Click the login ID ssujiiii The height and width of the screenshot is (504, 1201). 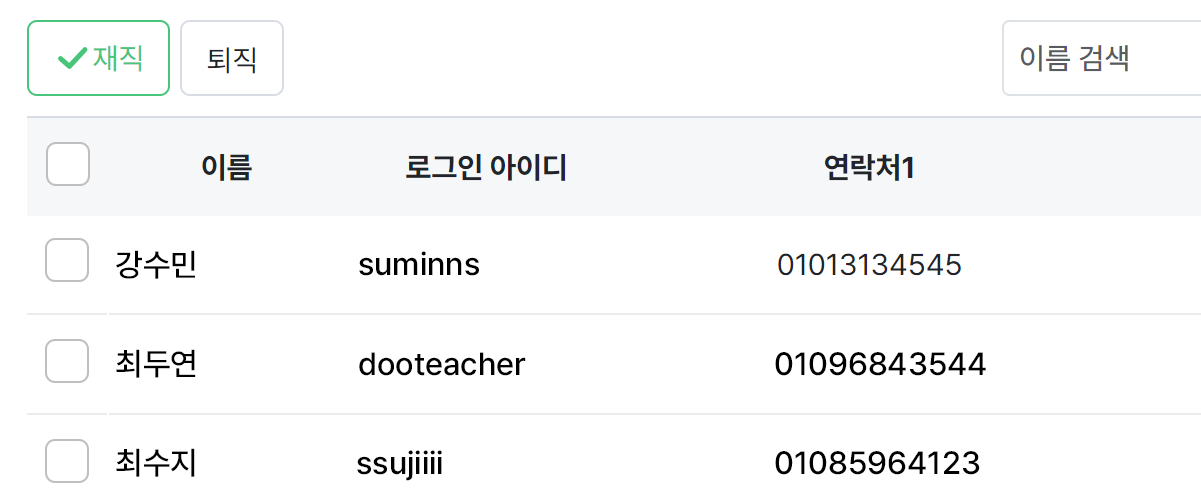click(x=400, y=464)
